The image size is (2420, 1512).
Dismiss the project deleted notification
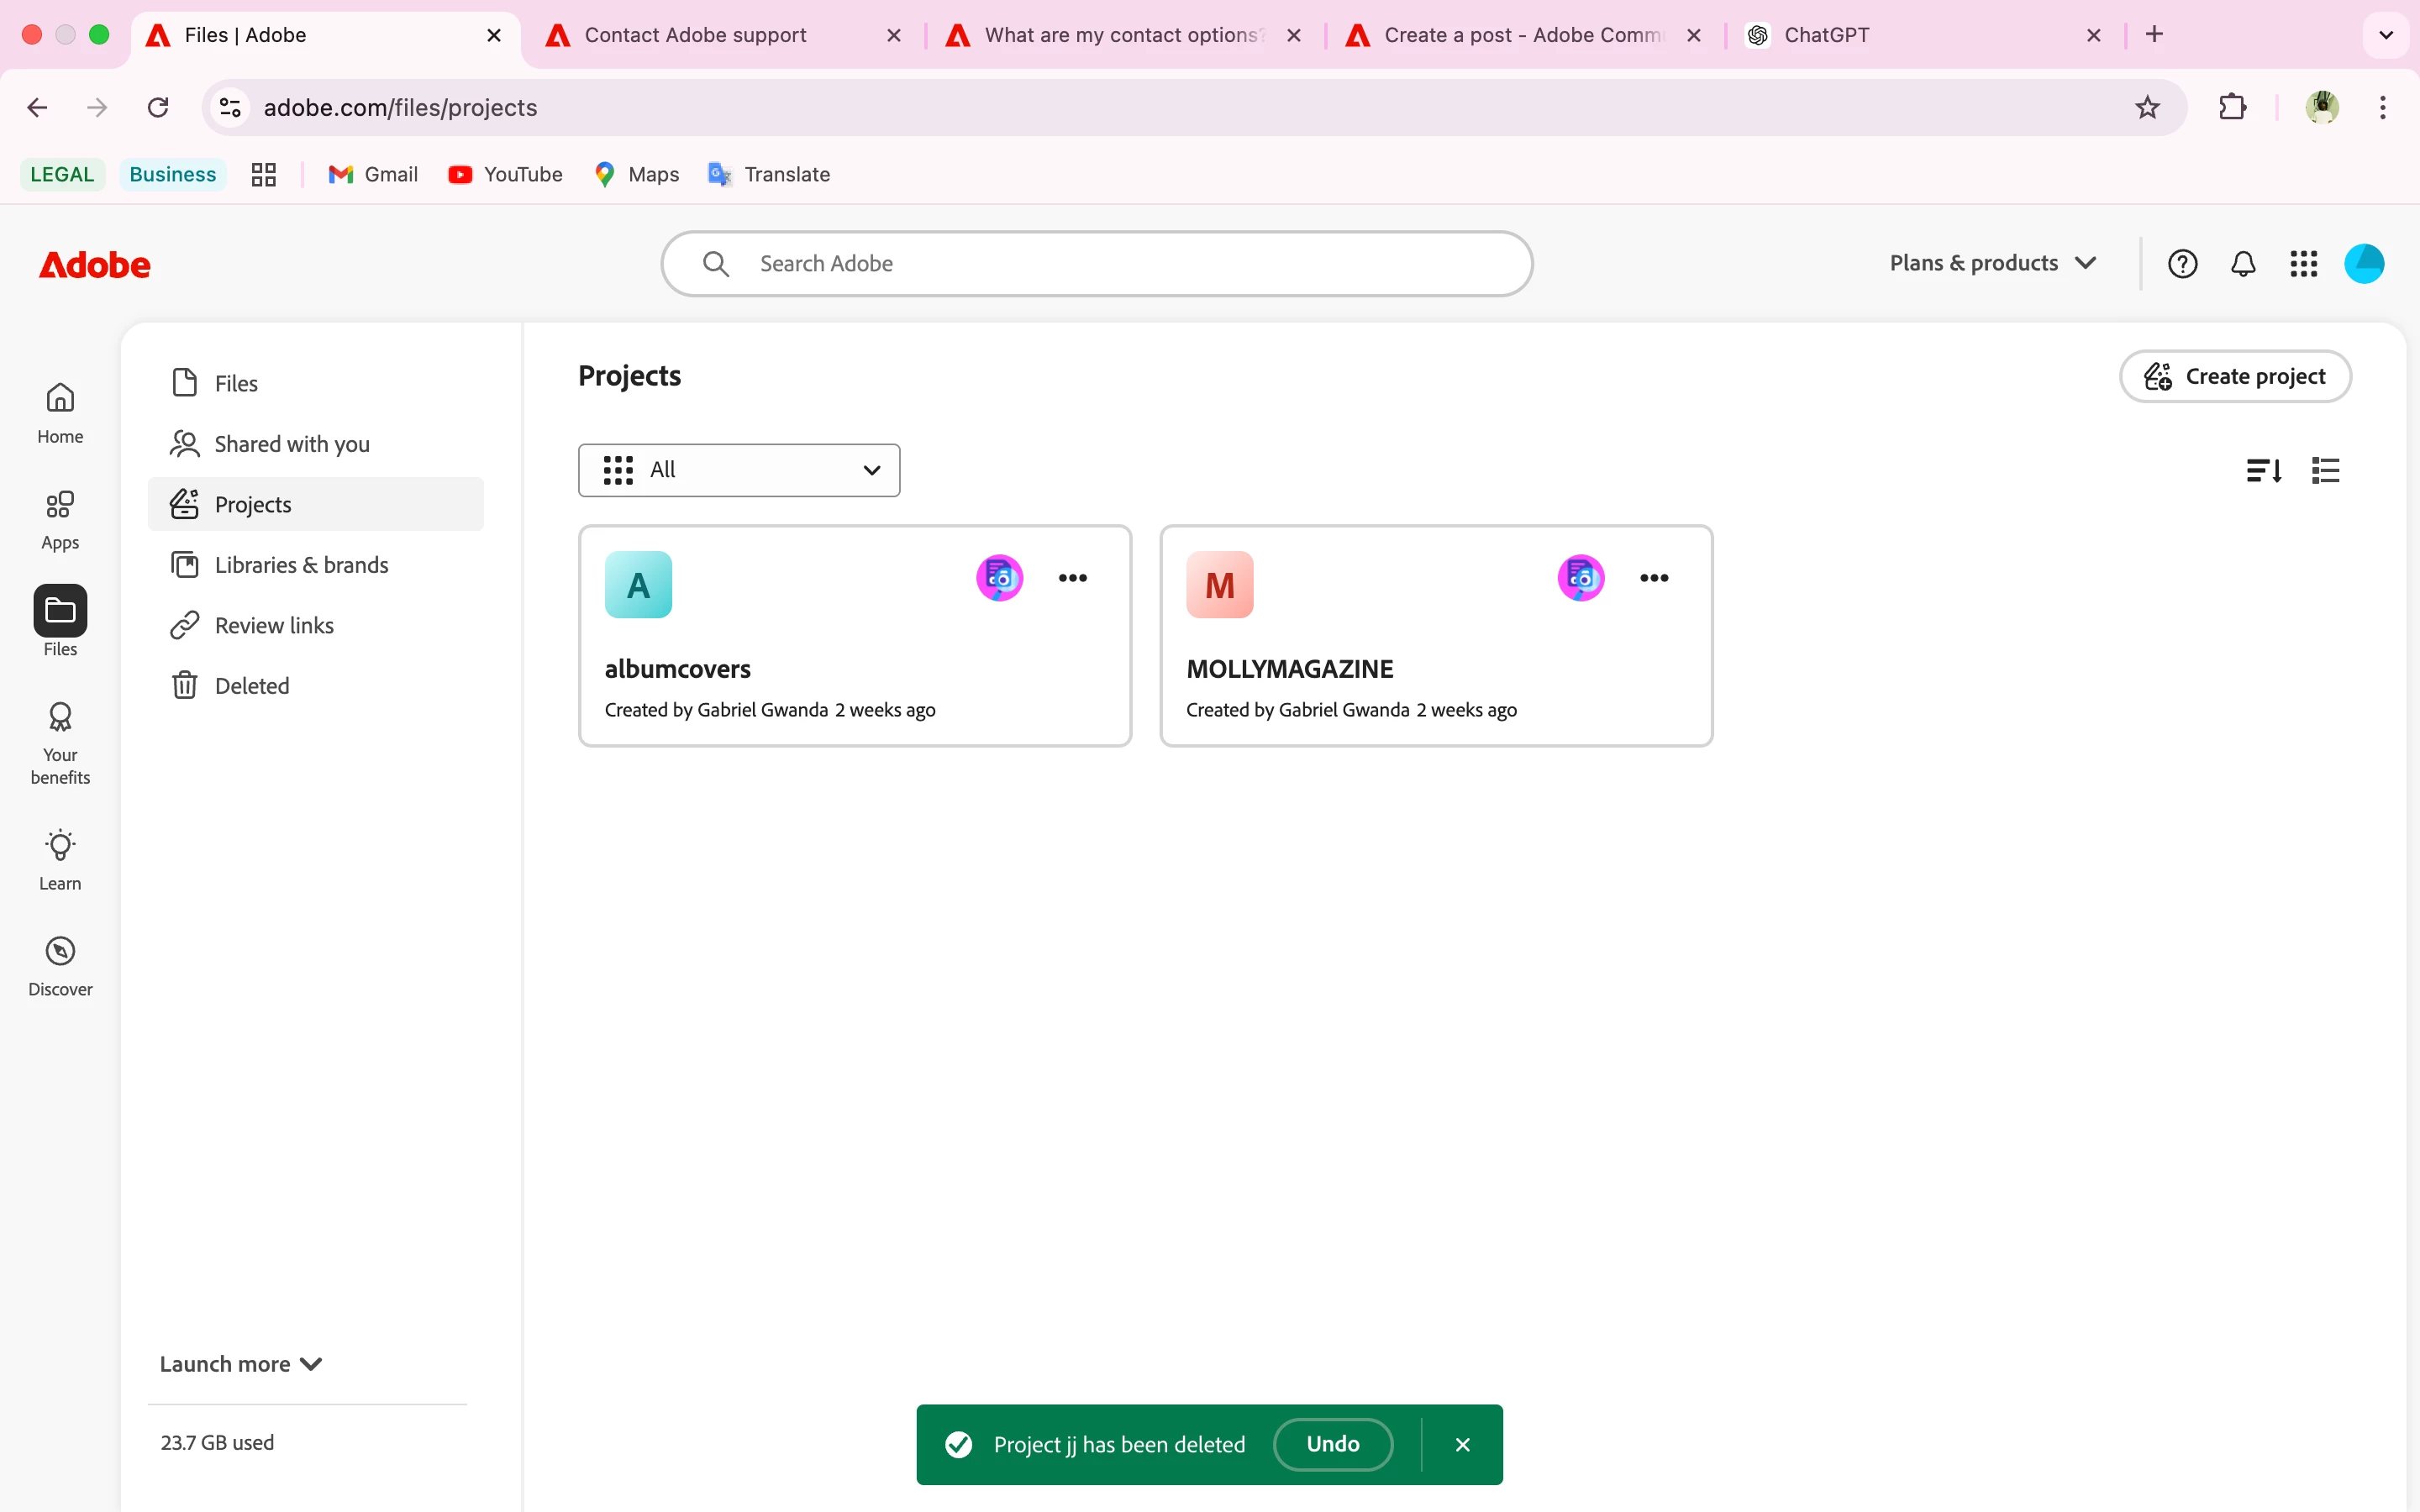click(x=1462, y=1445)
